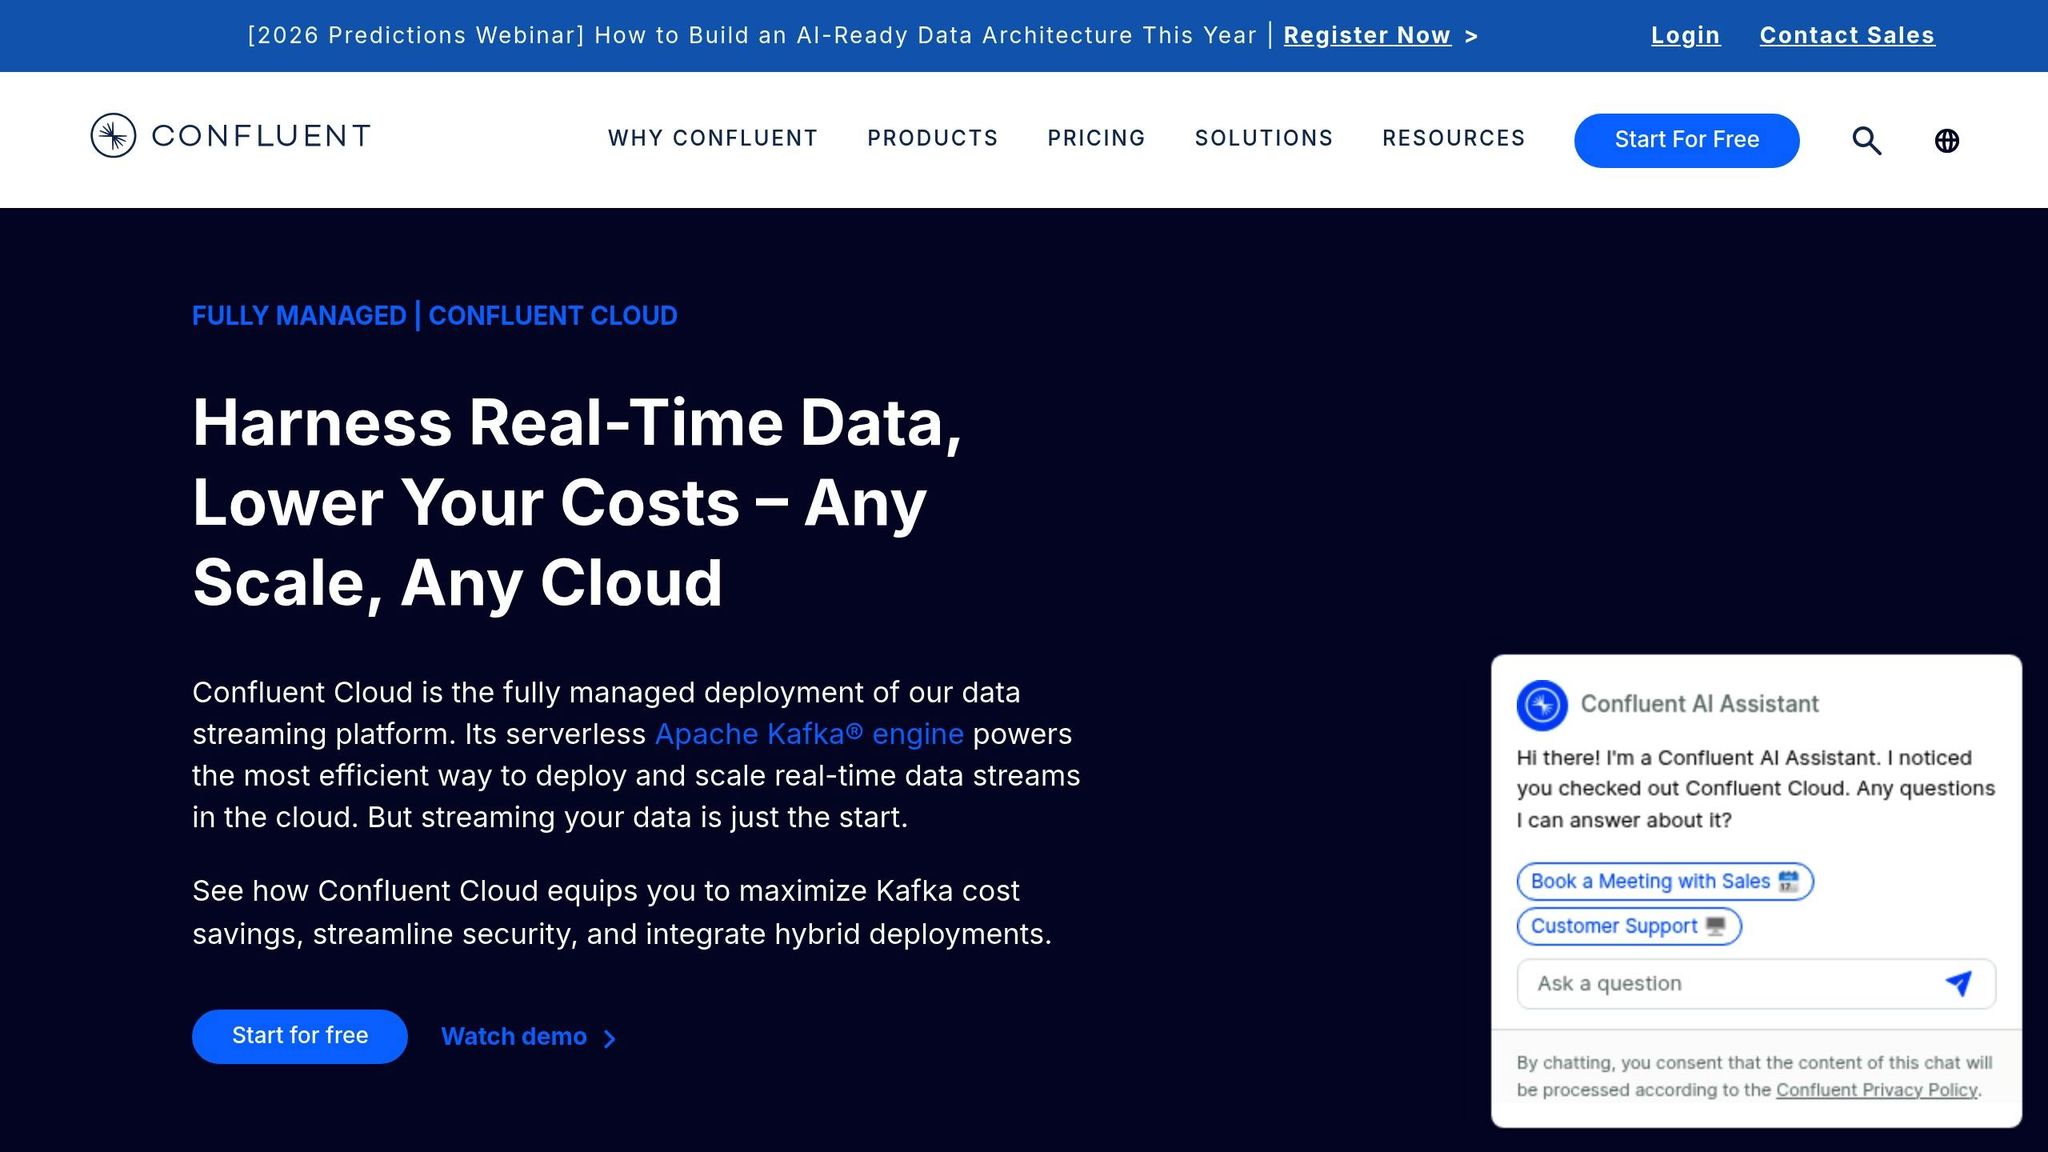2048x1152 pixels.
Task: Click the monitor icon on Customer Support chip
Action: click(x=1717, y=926)
